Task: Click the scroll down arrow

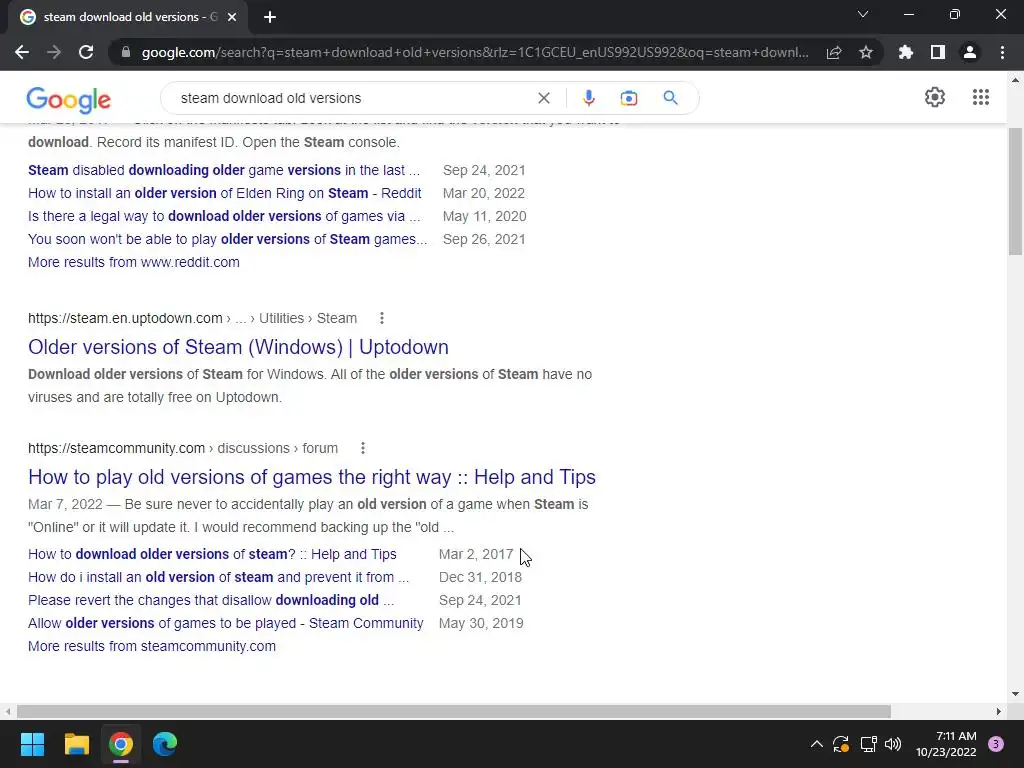Action: (x=1015, y=694)
